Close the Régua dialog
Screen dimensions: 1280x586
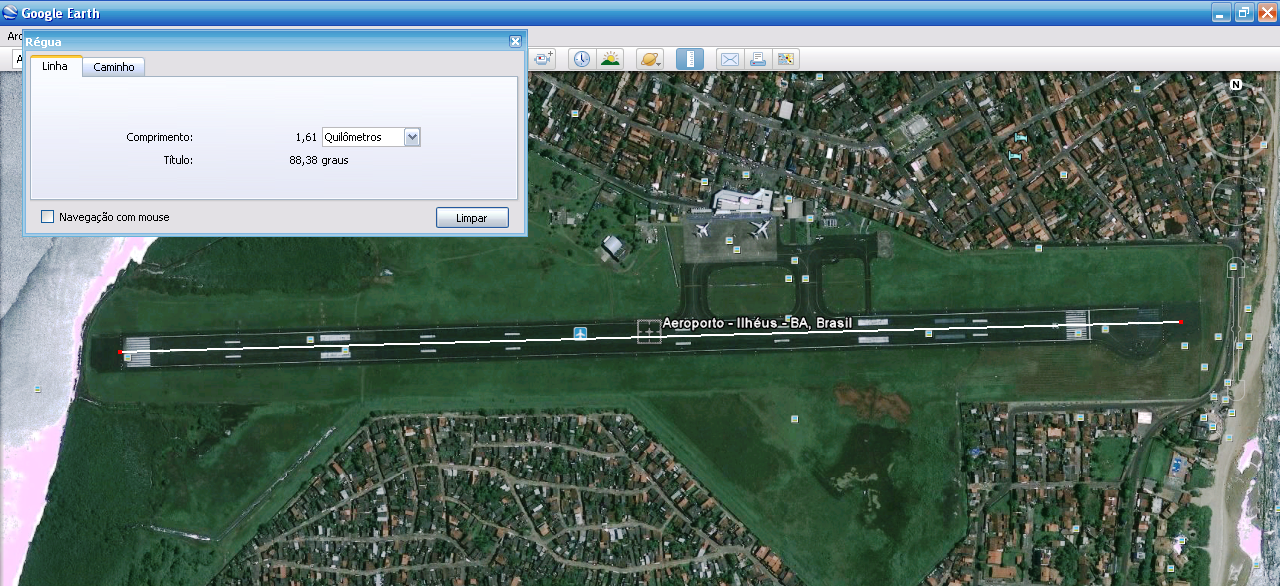pos(515,41)
